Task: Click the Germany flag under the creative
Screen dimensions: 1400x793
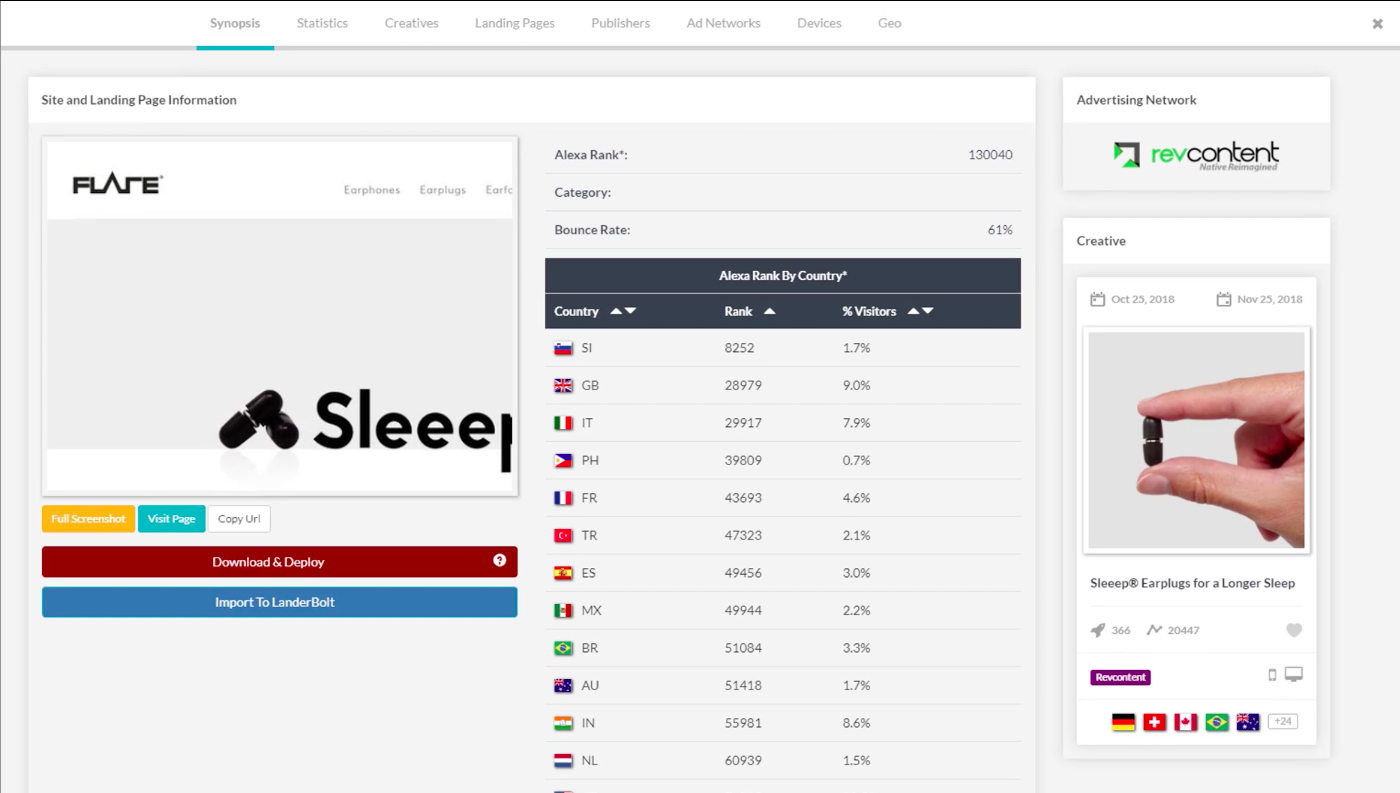Action: click(1123, 722)
